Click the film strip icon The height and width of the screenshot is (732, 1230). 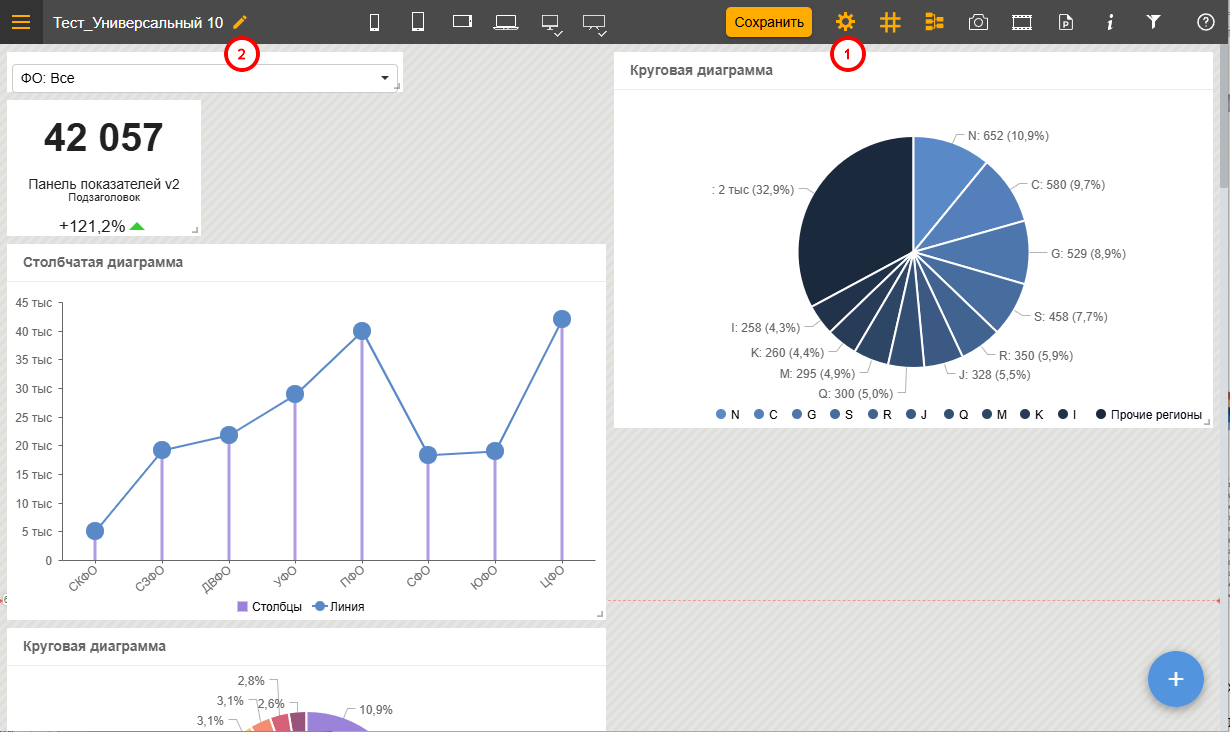tap(1021, 22)
